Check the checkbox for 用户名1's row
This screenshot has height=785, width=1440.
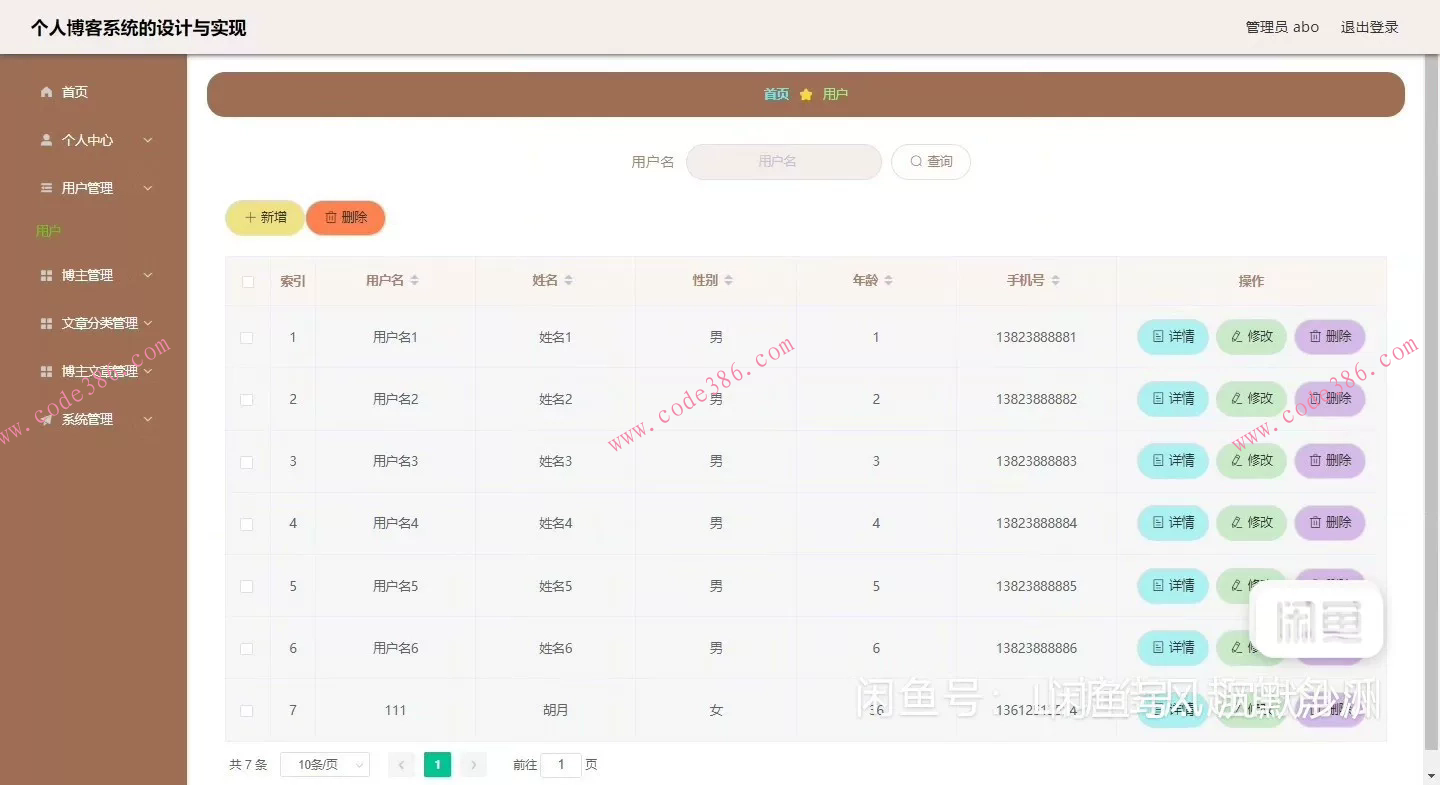pos(247,337)
